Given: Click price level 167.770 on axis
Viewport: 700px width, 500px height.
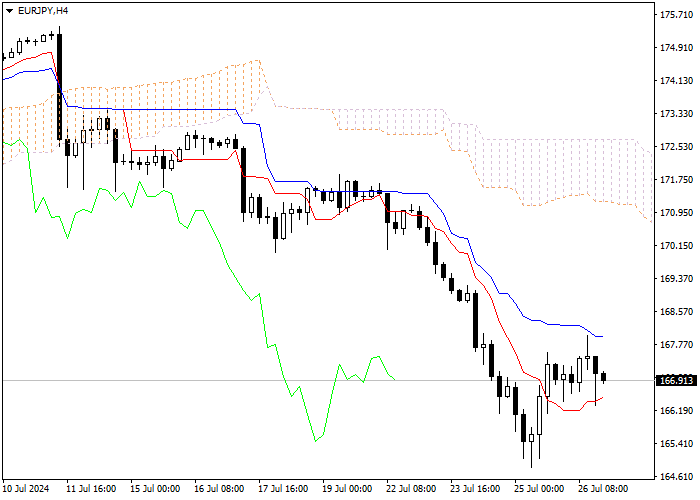Looking at the screenshot, I should [x=676, y=345].
